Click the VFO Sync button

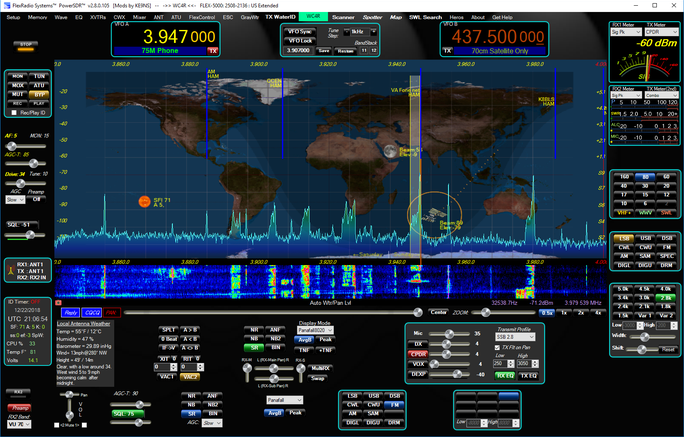(x=300, y=32)
